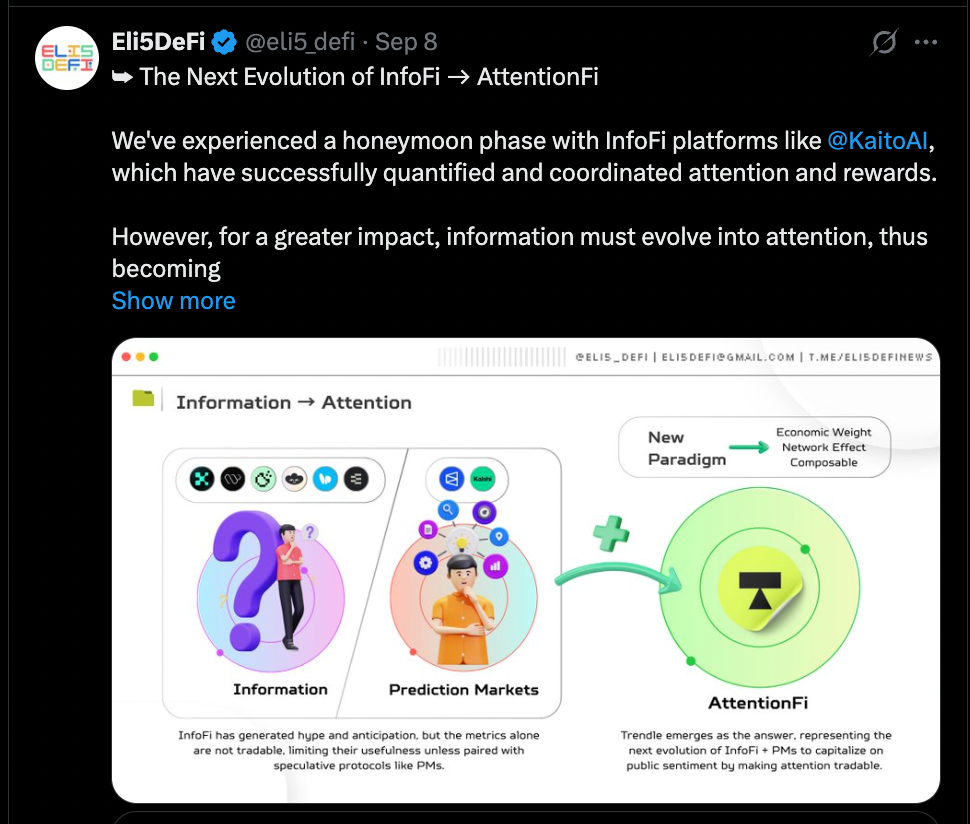Click the yellow folder icon beside Information
This screenshot has width=970, height=824.
click(143, 398)
